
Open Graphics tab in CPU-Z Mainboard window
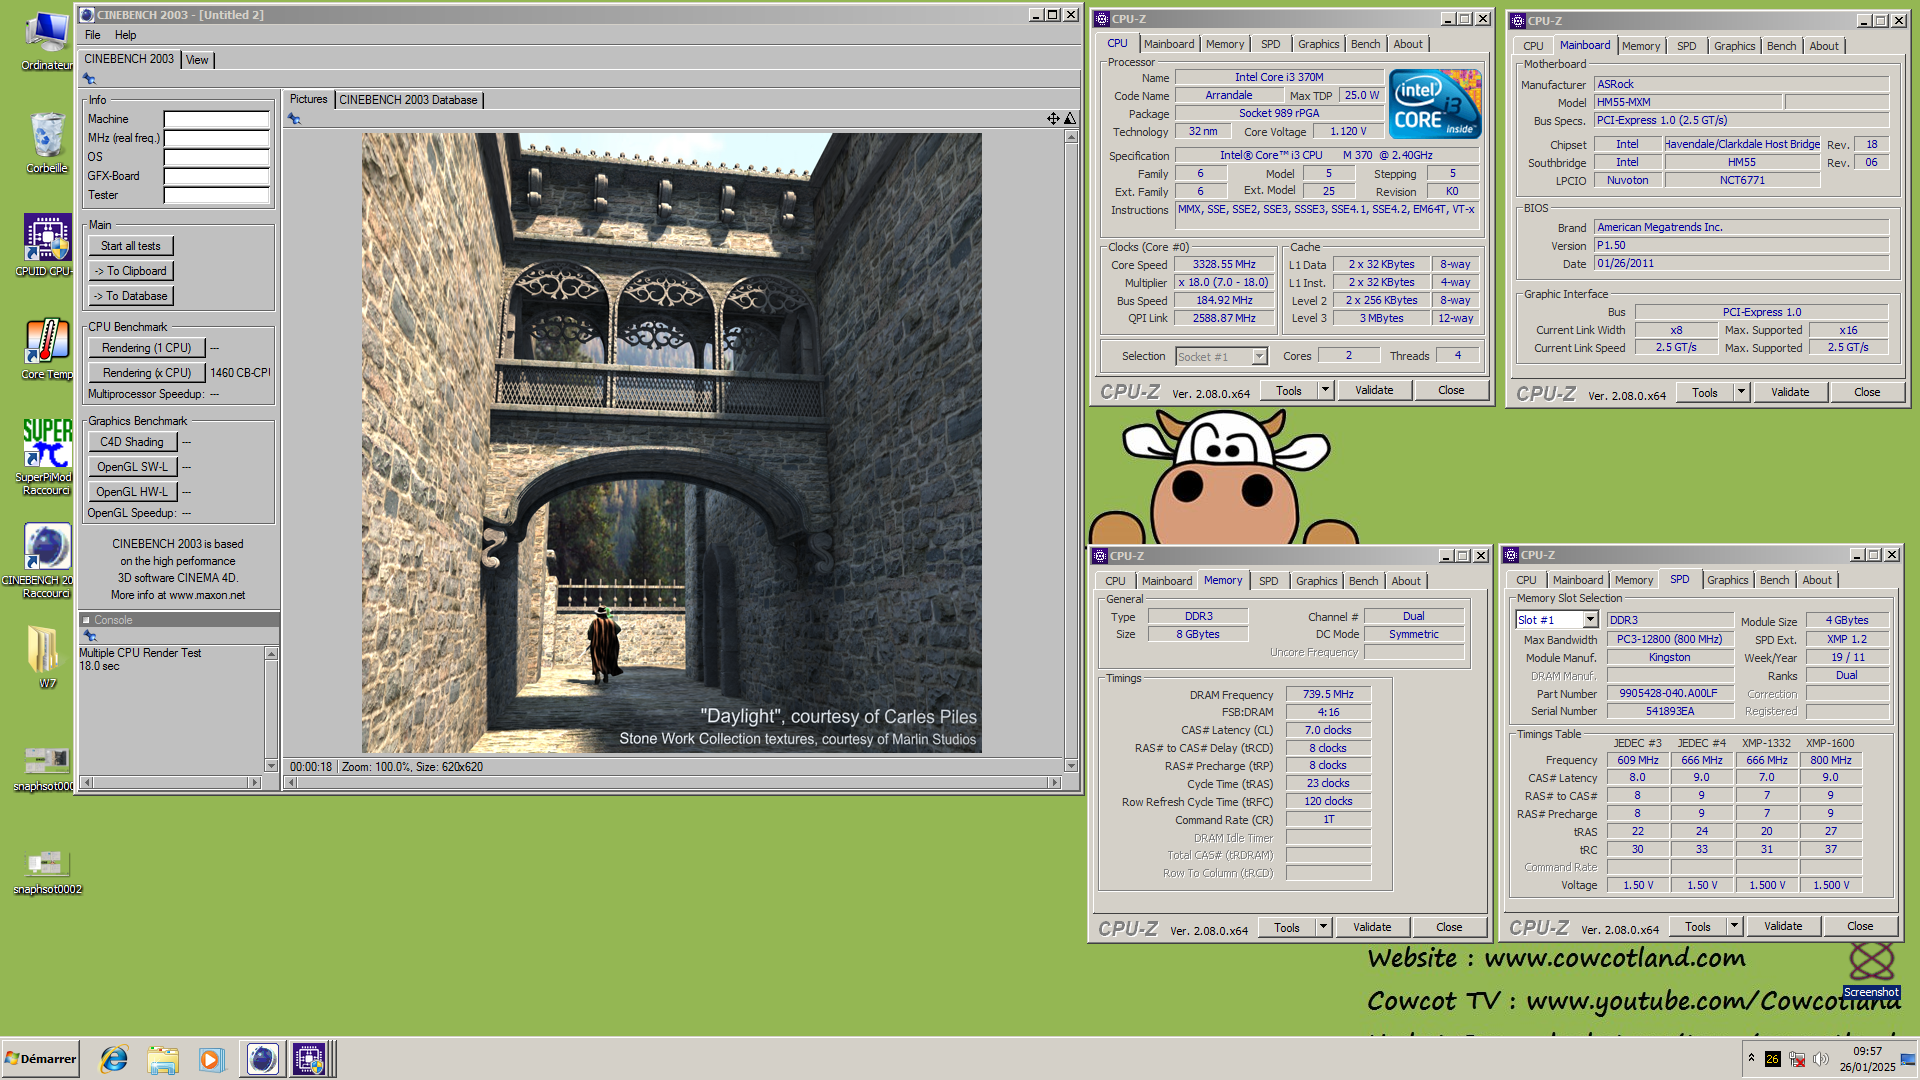1734,46
